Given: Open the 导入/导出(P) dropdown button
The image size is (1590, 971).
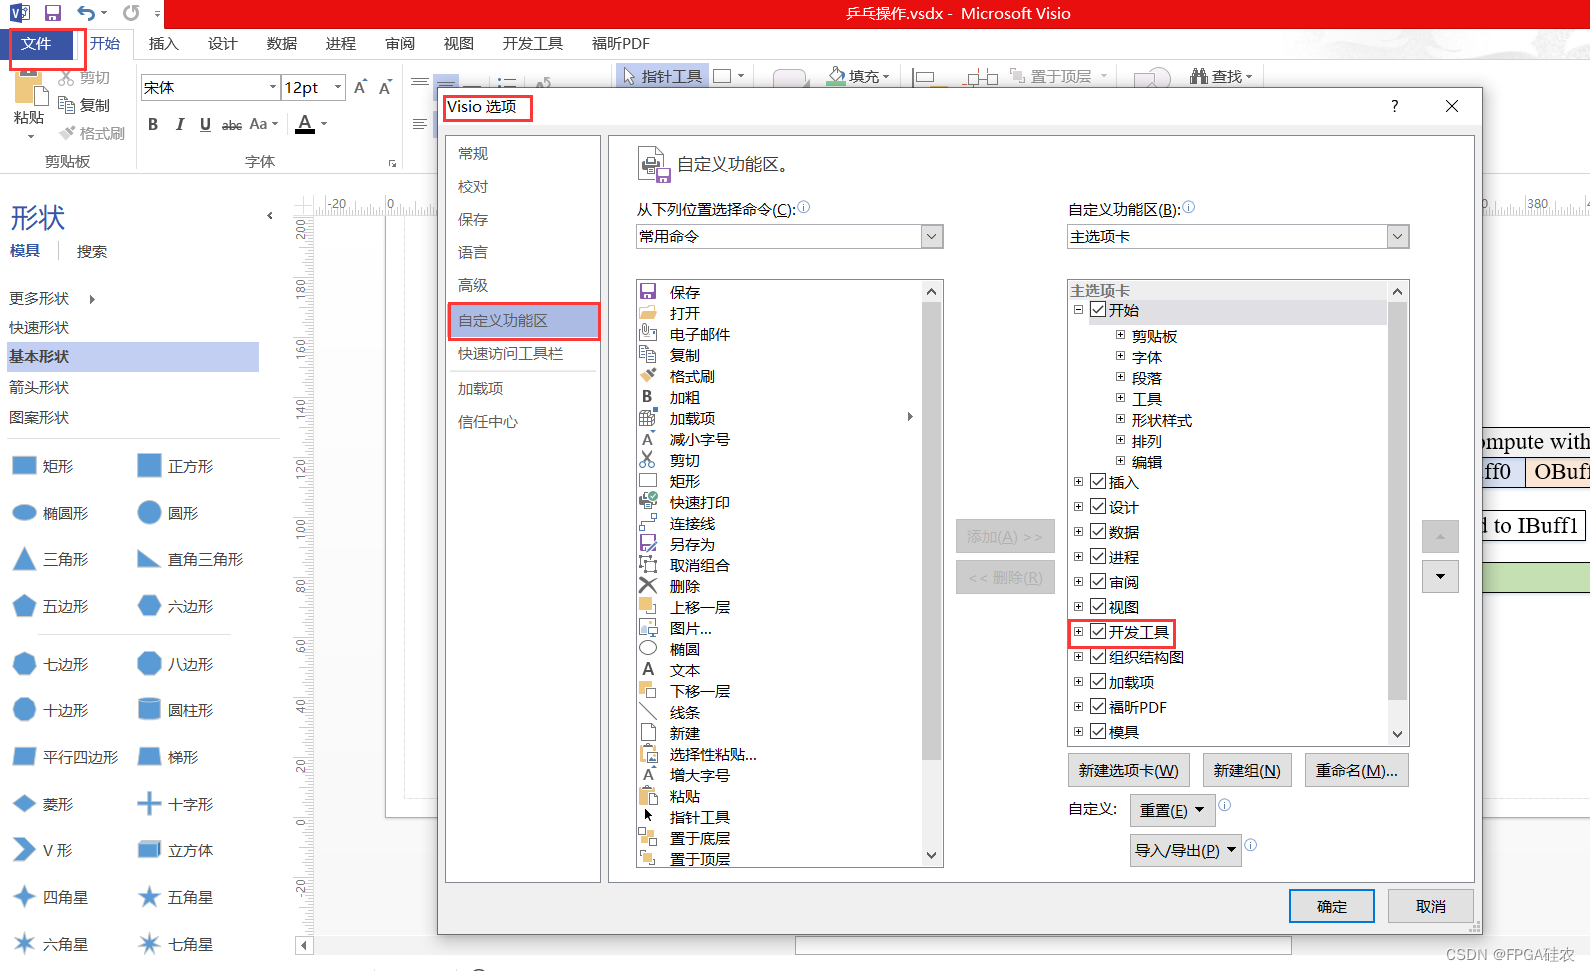Looking at the screenshot, I should tap(1185, 851).
